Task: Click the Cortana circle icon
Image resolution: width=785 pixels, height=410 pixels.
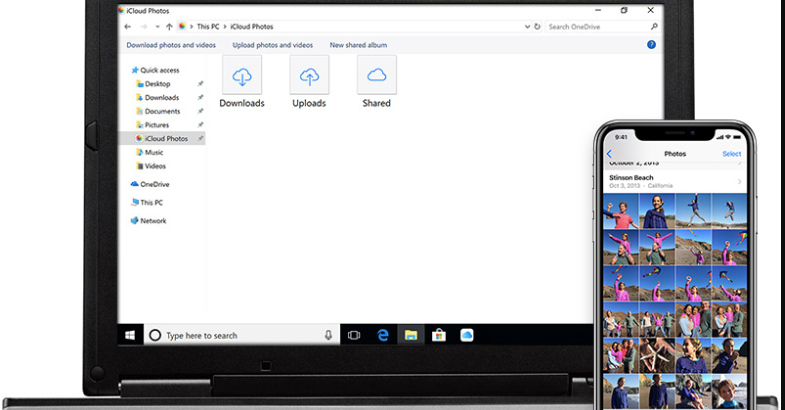Action: tap(155, 335)
